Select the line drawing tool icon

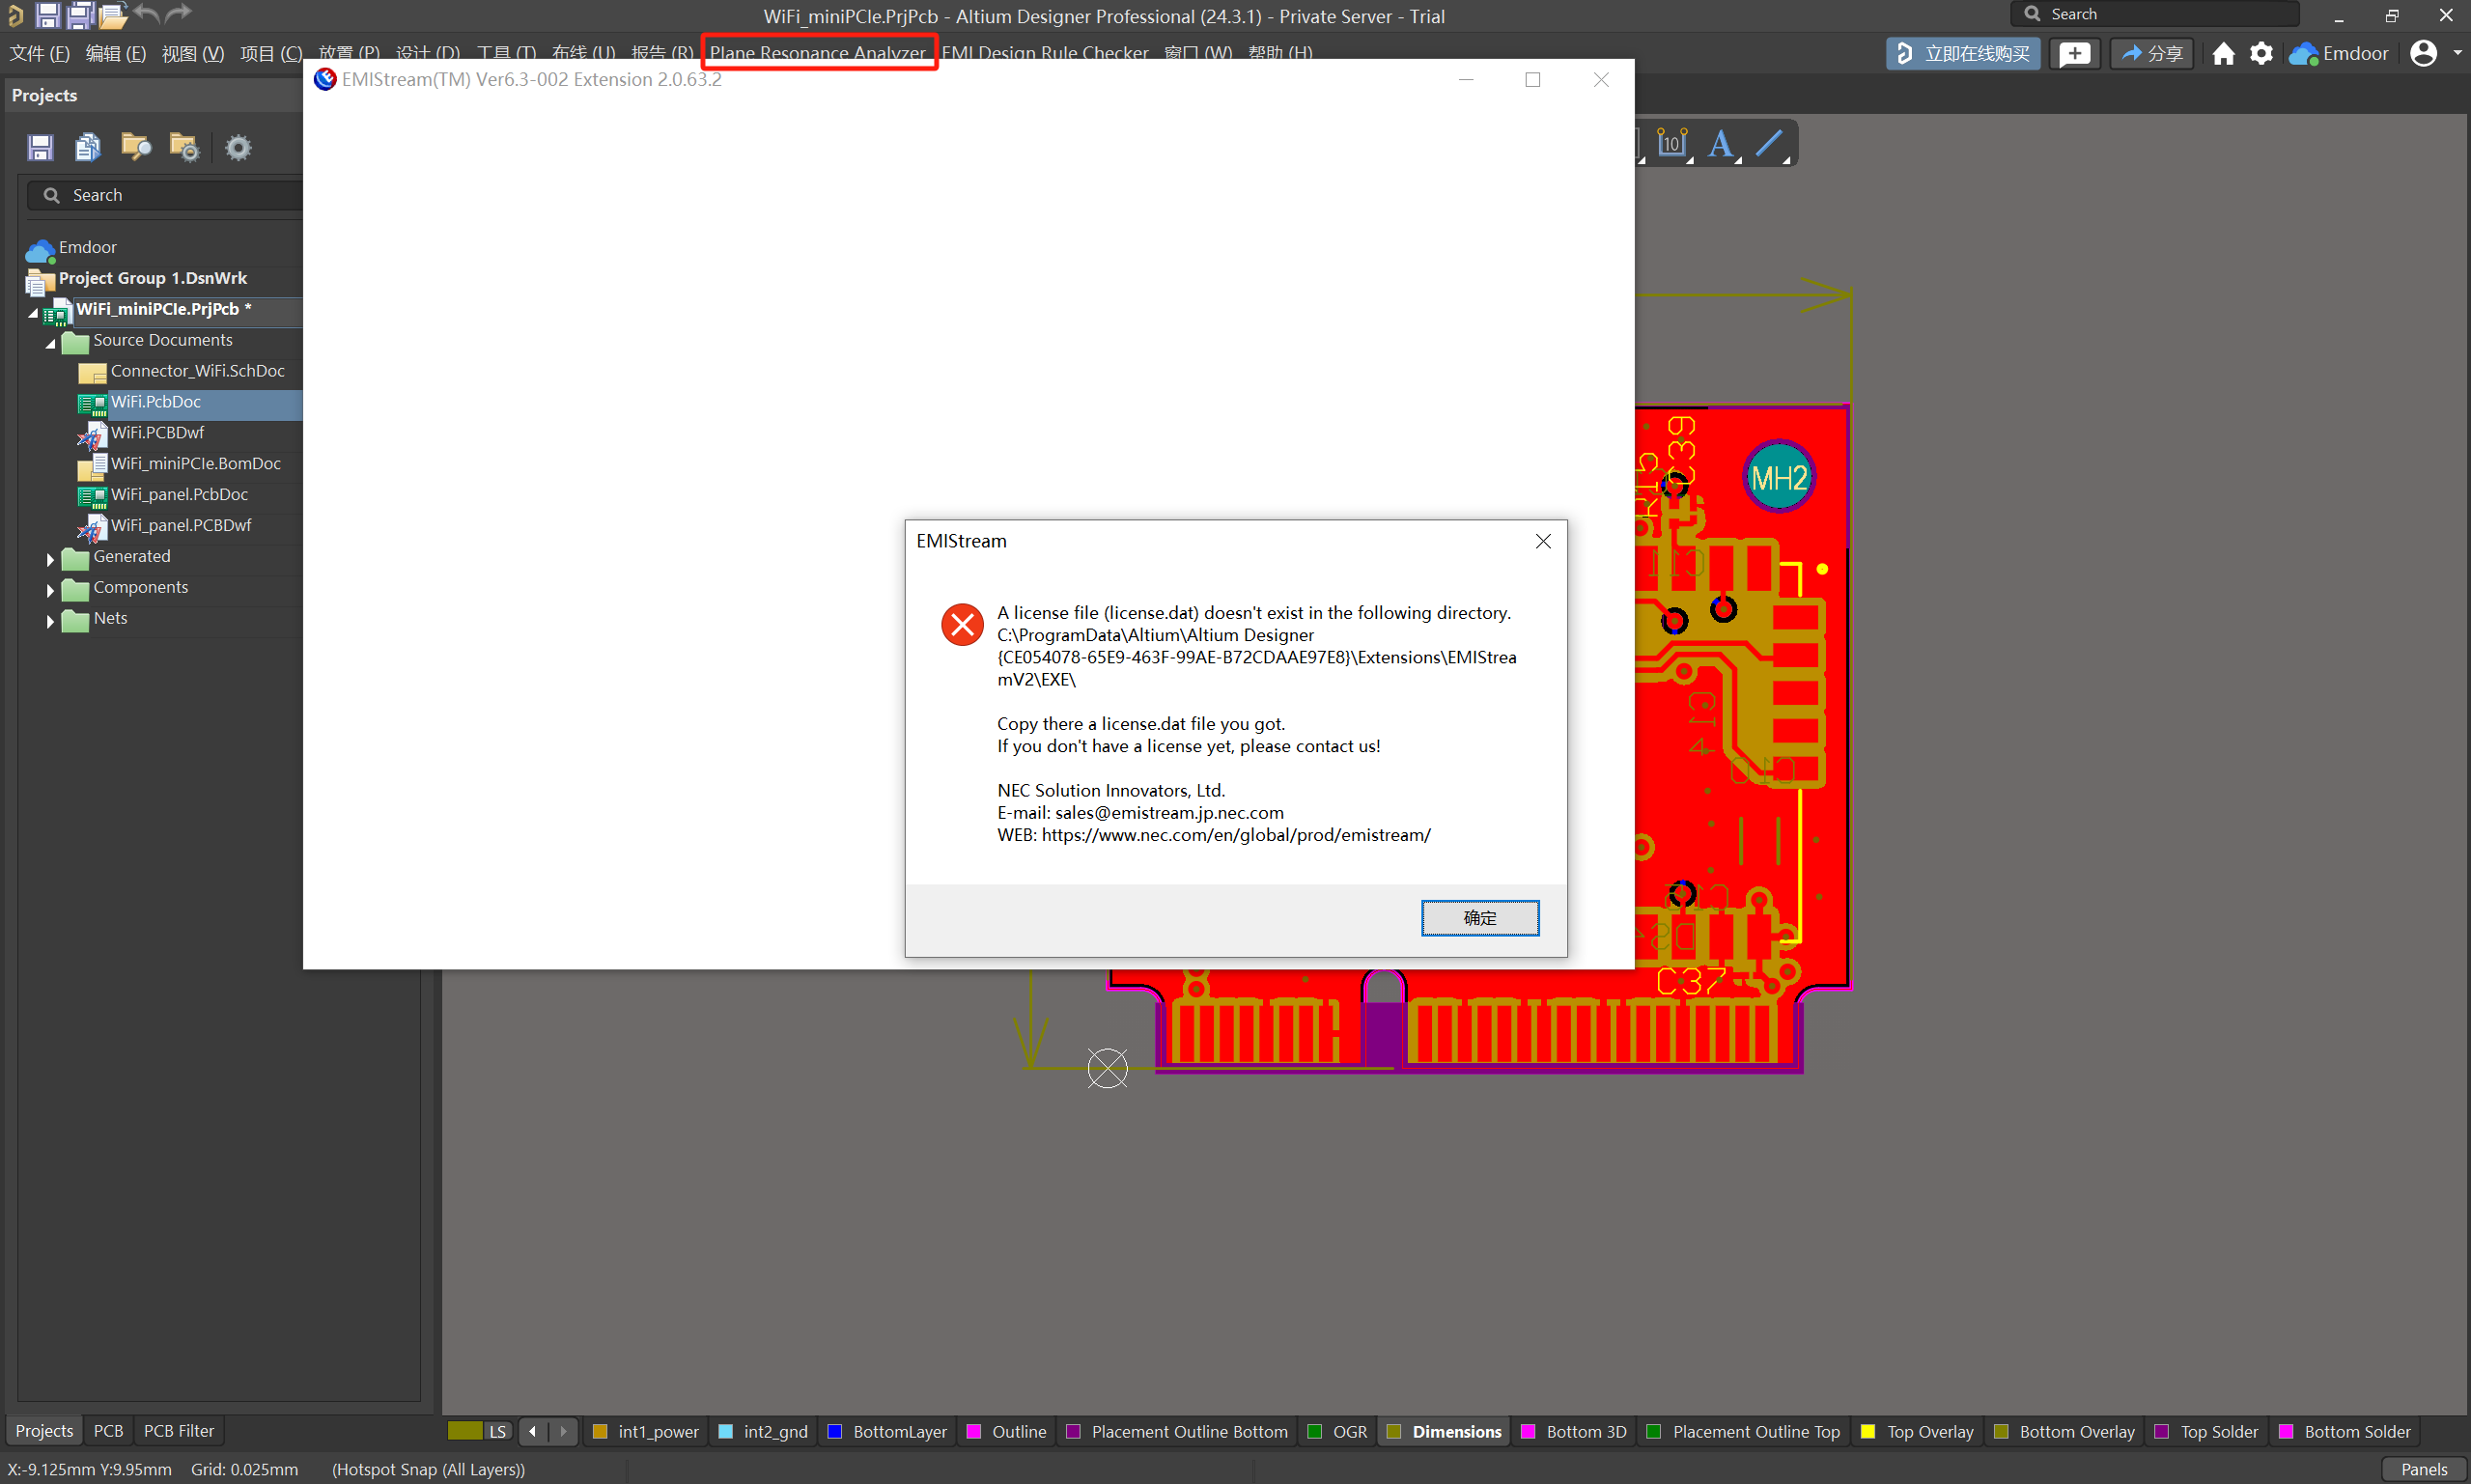click(x=1769, y=144)
